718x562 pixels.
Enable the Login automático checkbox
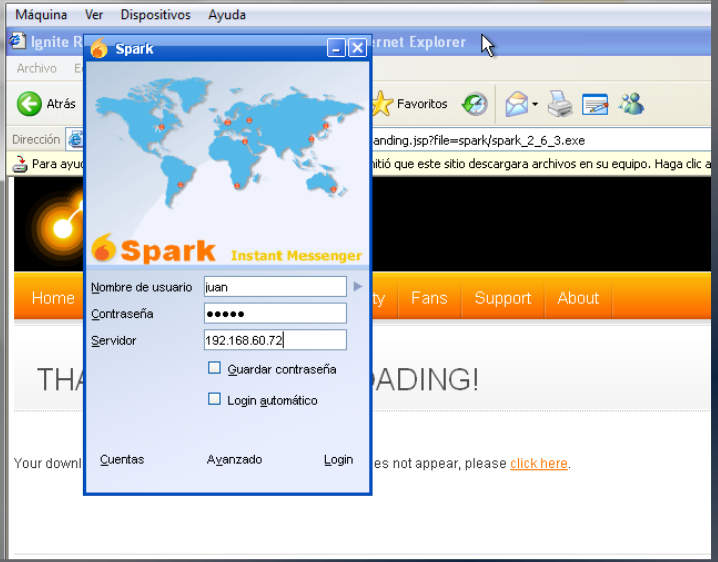tap(214, 400)
